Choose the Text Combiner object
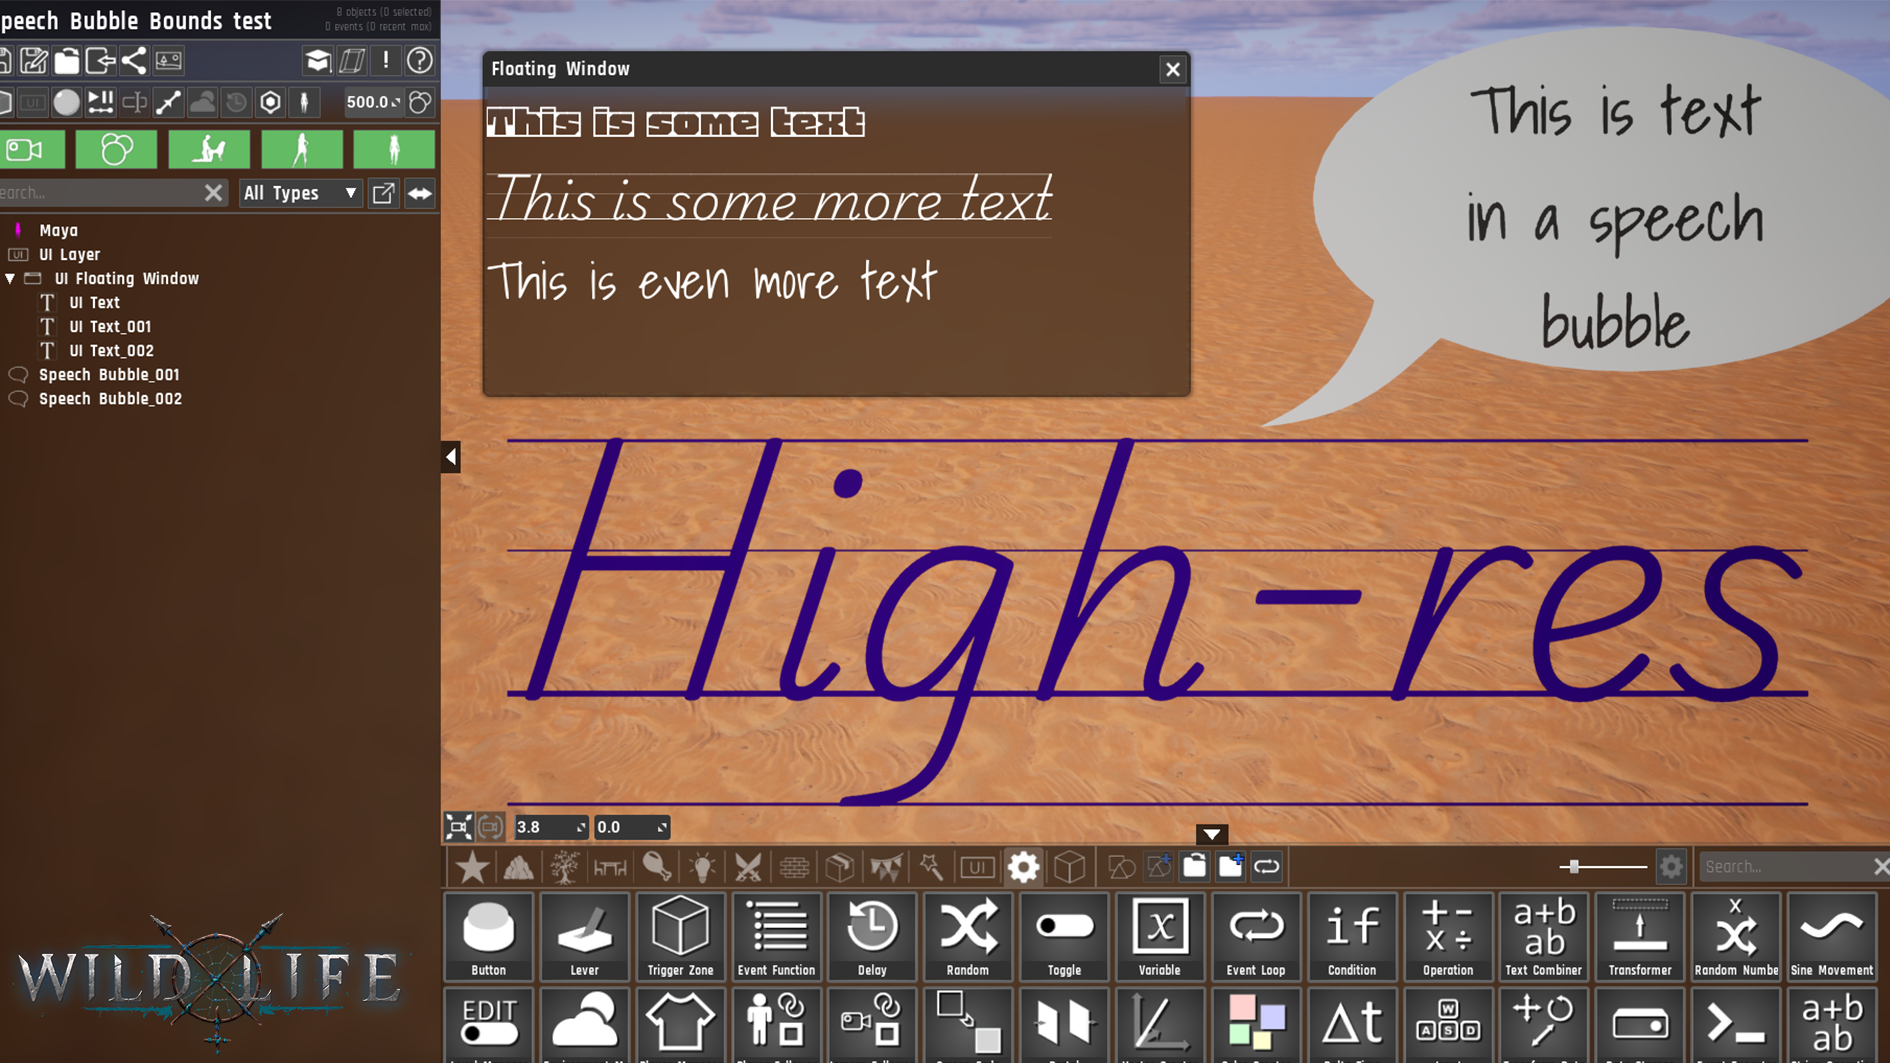 tap(1543, 936)
